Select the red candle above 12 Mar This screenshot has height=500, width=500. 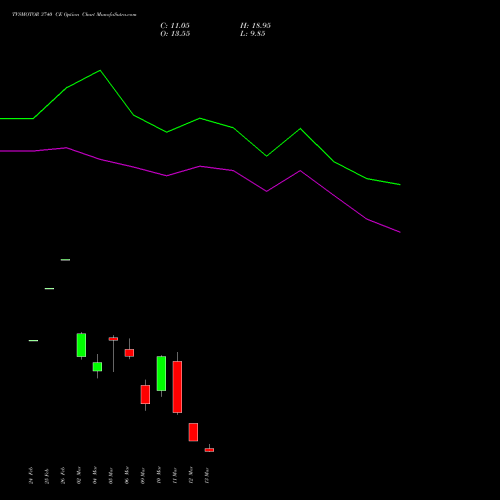click(x=193, y=432)
